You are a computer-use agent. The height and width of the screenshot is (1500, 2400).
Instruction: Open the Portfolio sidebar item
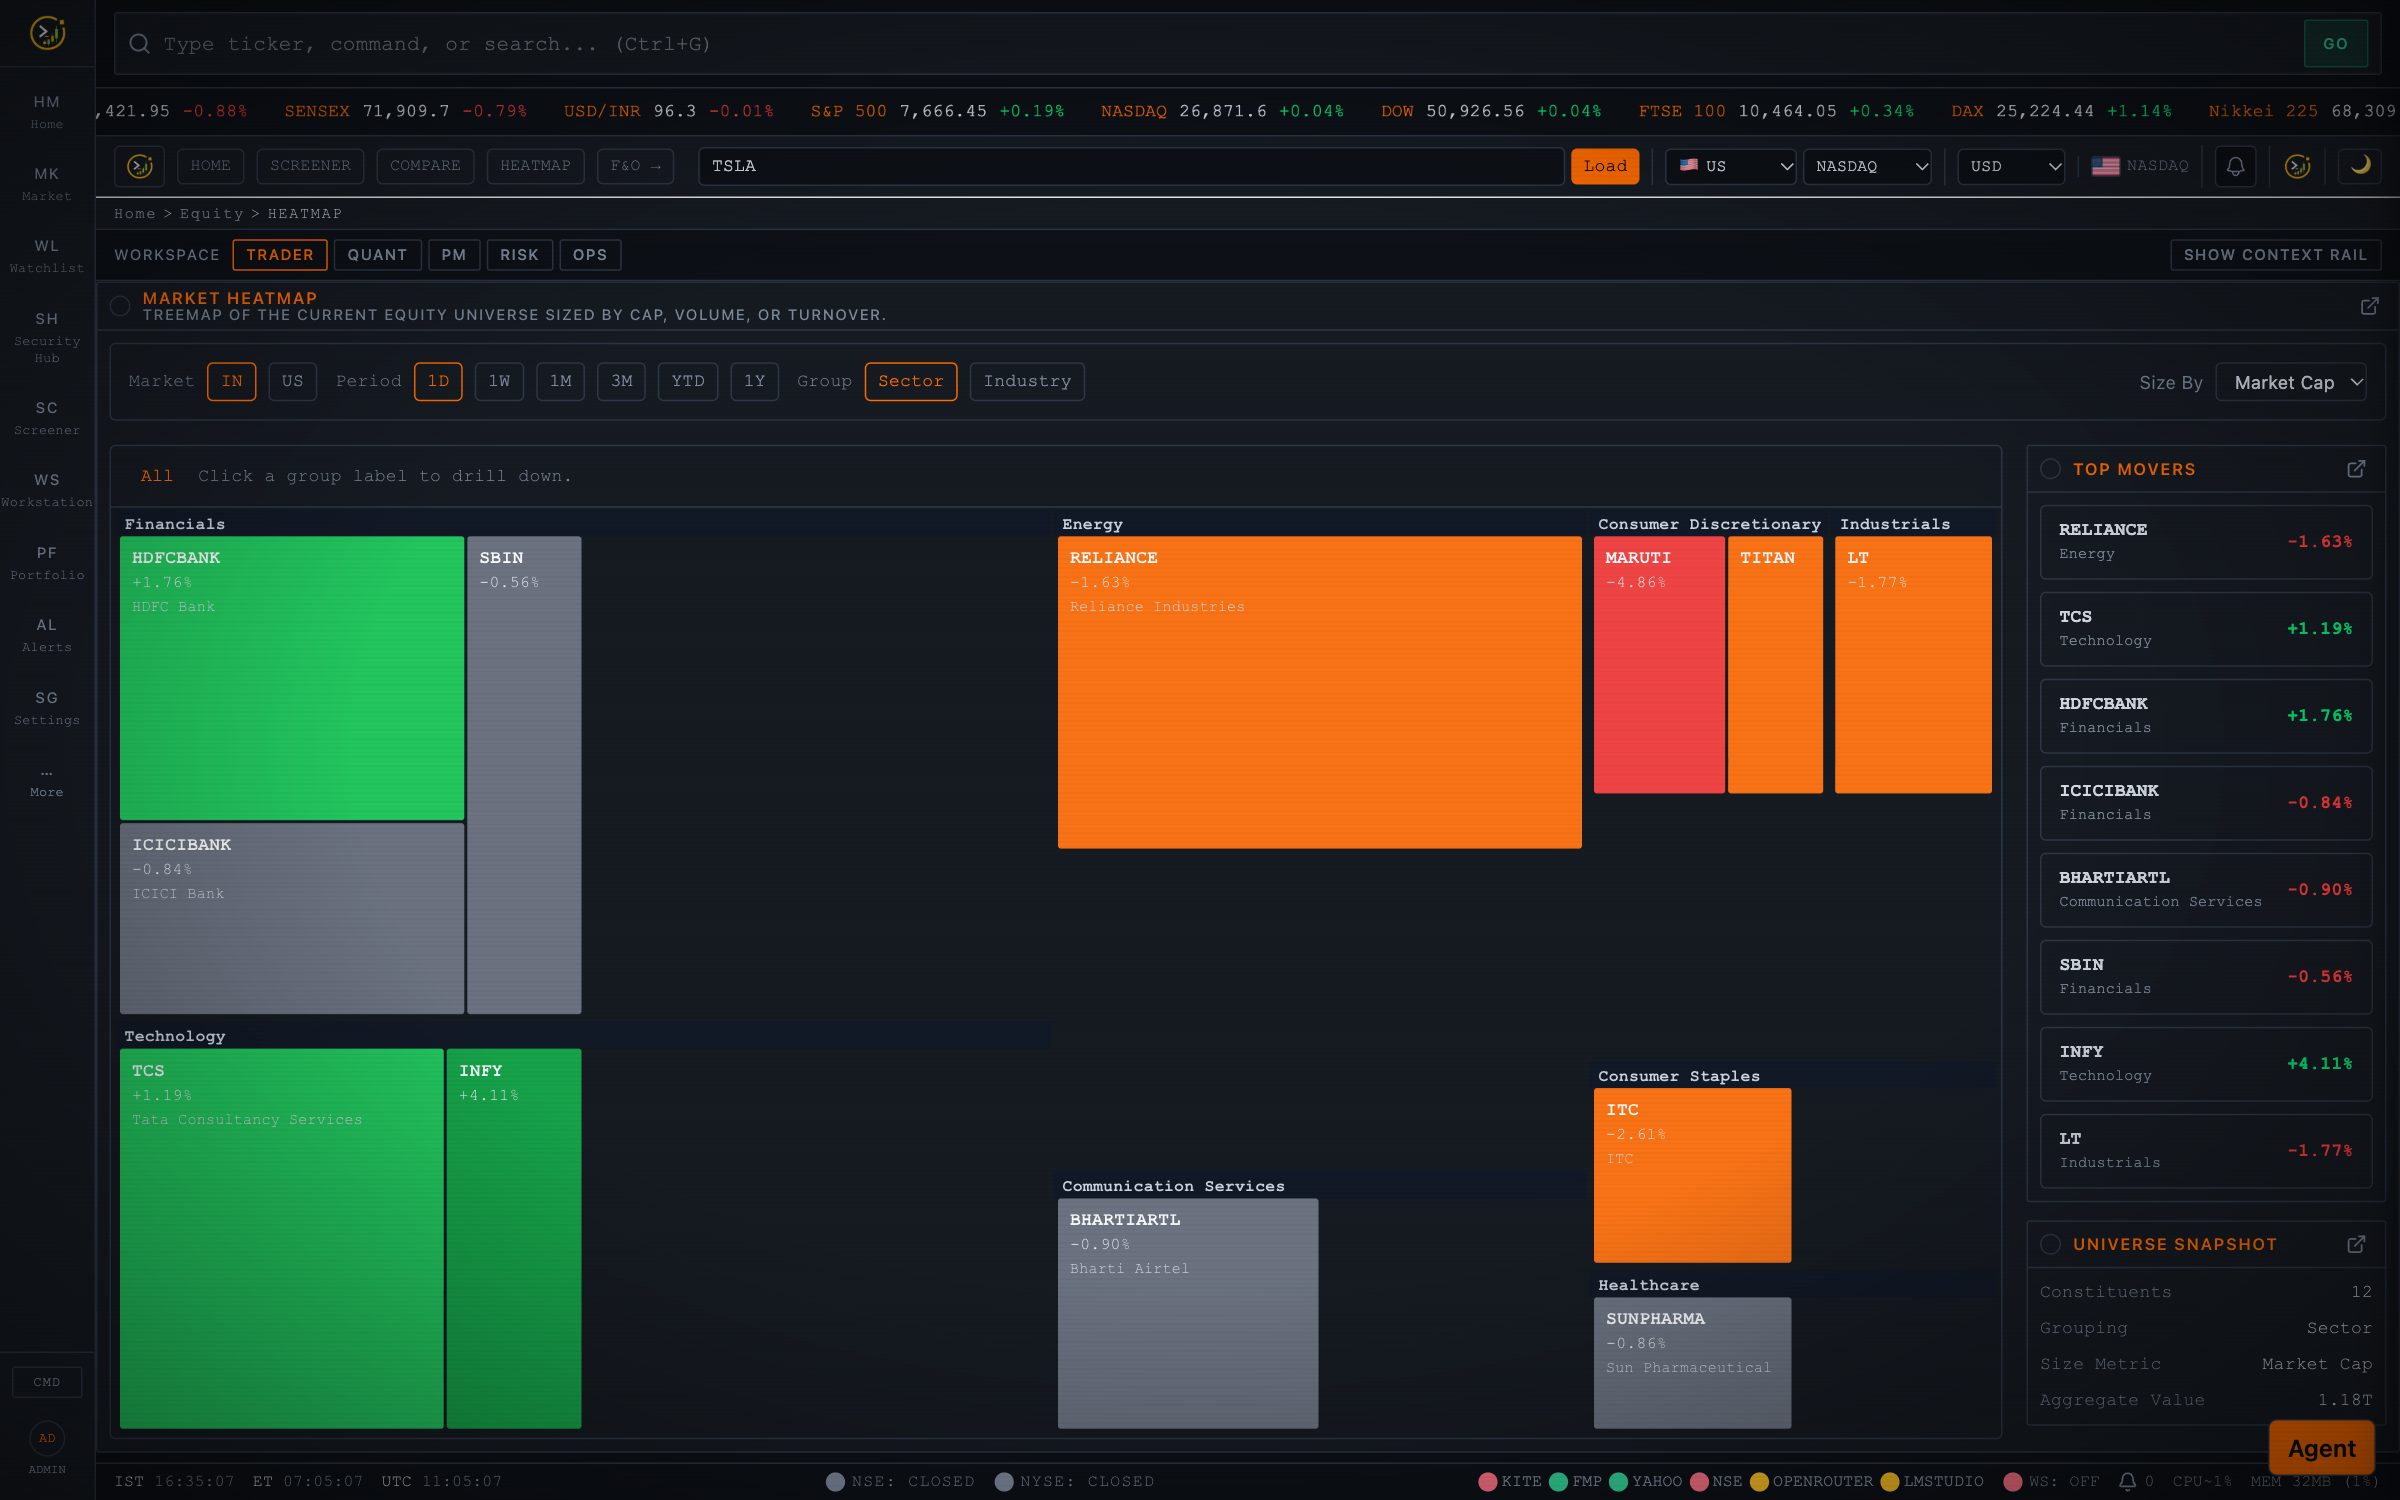pyautogui.click(x=47, y=562)
